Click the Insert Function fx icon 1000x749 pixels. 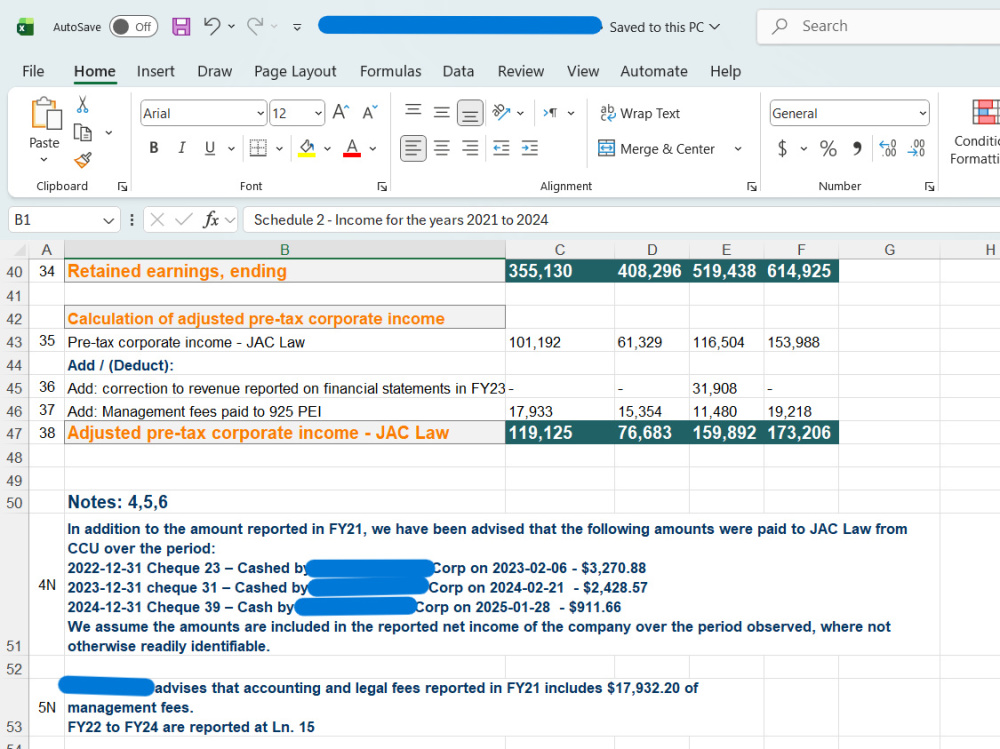click(210, 219)
